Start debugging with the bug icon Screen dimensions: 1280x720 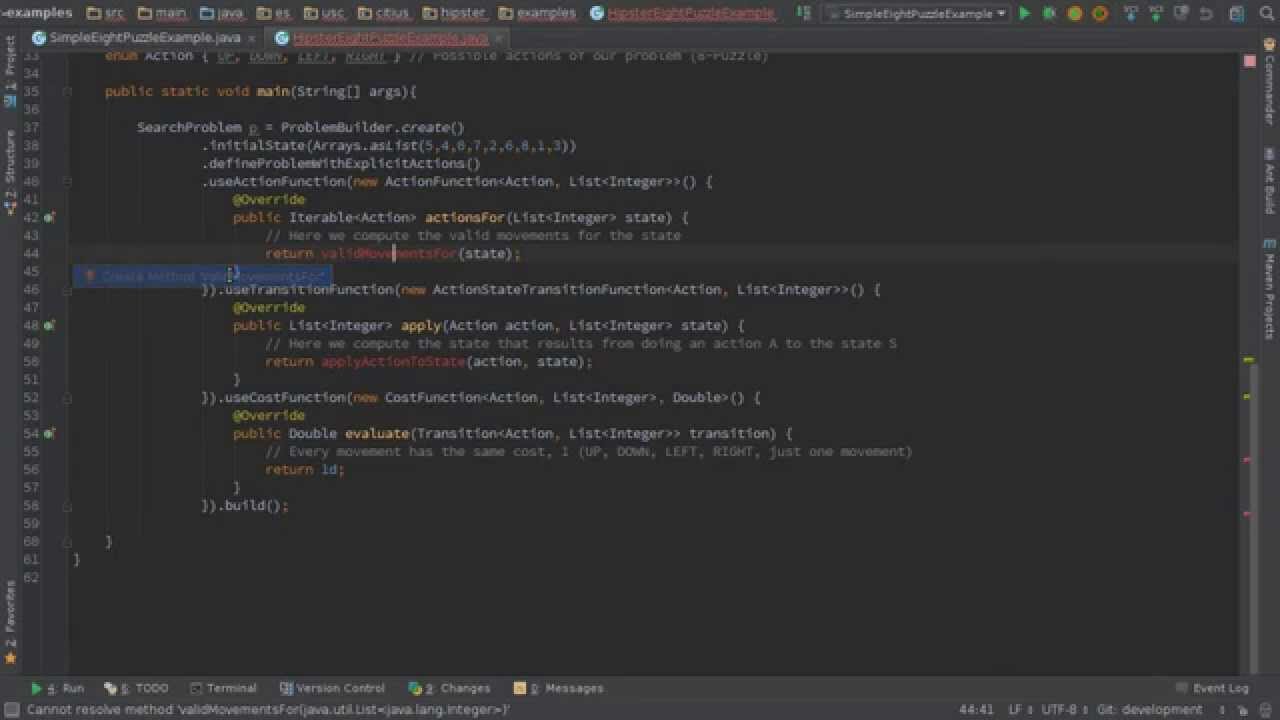click(1049, 14)
